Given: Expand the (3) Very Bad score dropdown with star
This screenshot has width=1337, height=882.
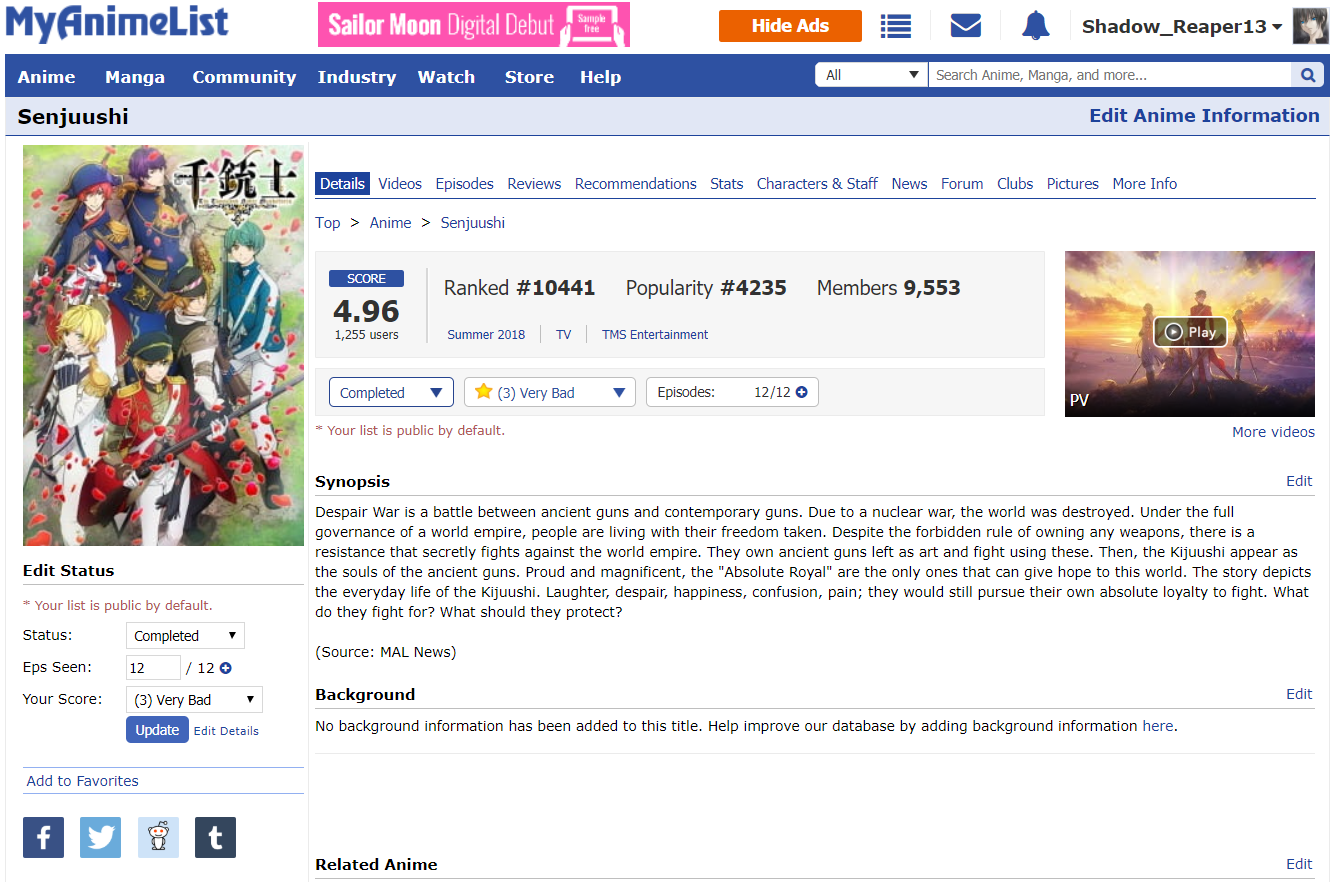Looking at the screenshot, I should coord(549,392).
